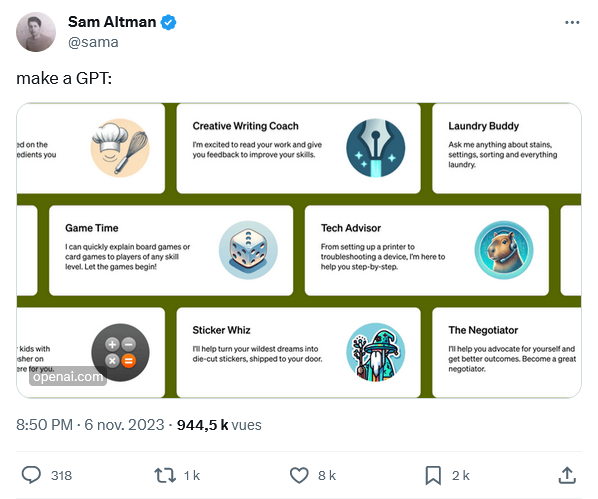This screenshot has width=598, height=499.
Task: Open the openai.com link label
Action: [x=68, y=377]
